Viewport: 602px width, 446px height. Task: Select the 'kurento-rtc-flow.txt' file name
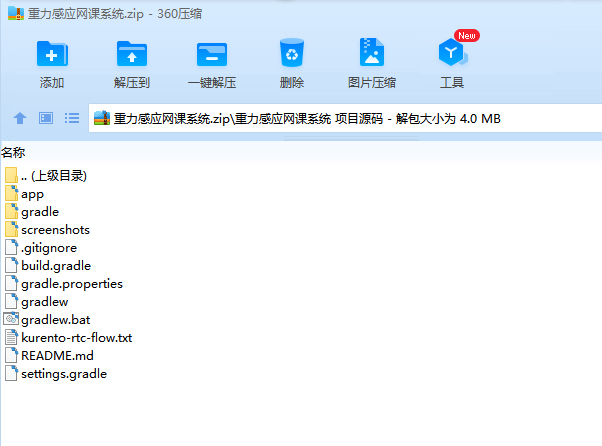coord(76,337)
